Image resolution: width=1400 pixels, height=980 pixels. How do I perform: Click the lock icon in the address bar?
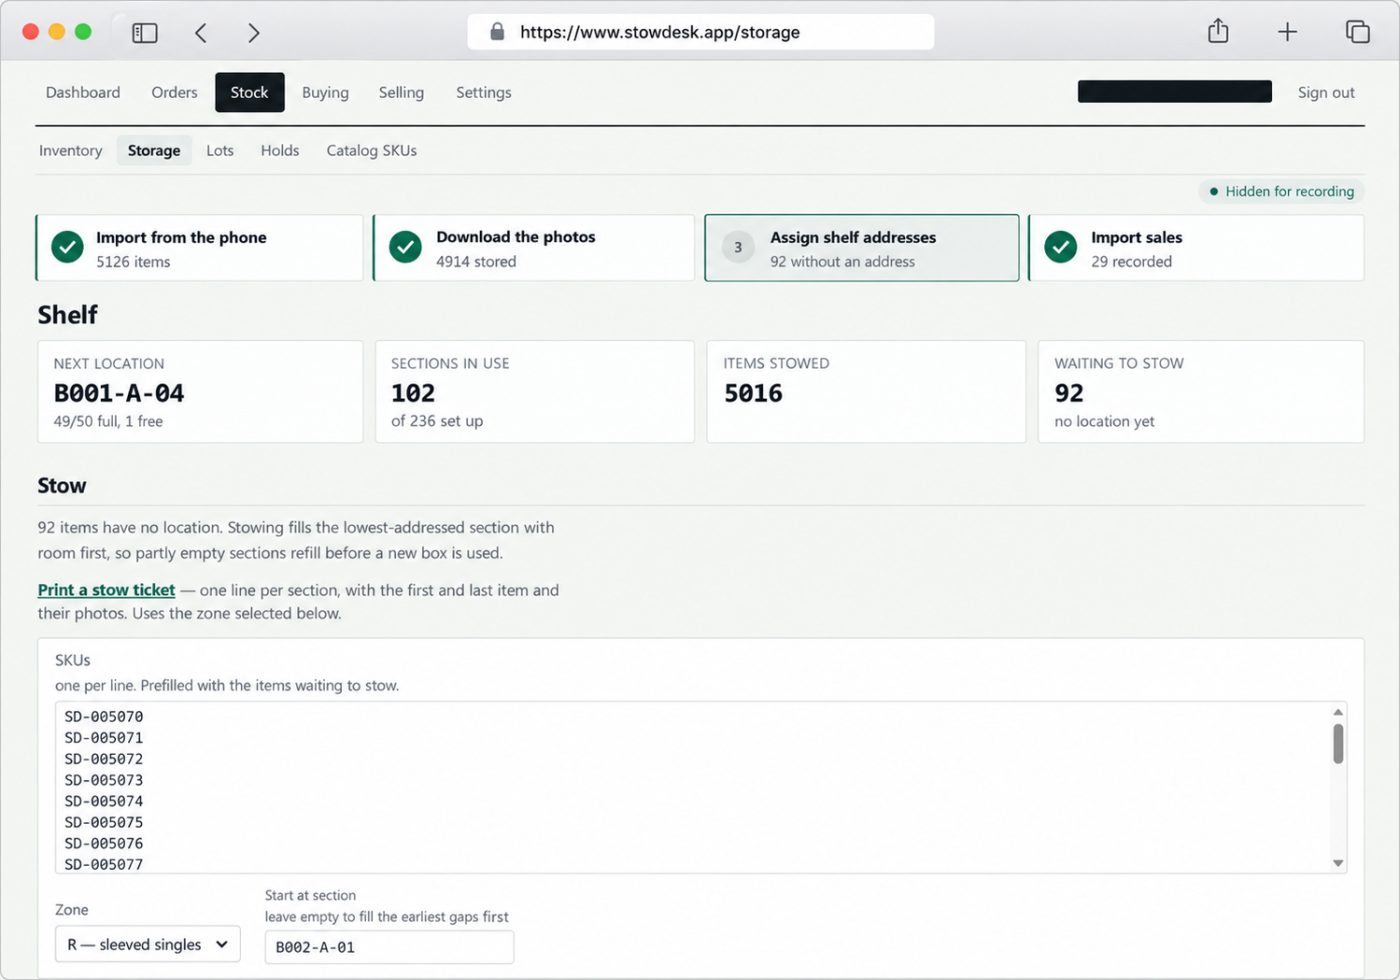click(497, 32)
